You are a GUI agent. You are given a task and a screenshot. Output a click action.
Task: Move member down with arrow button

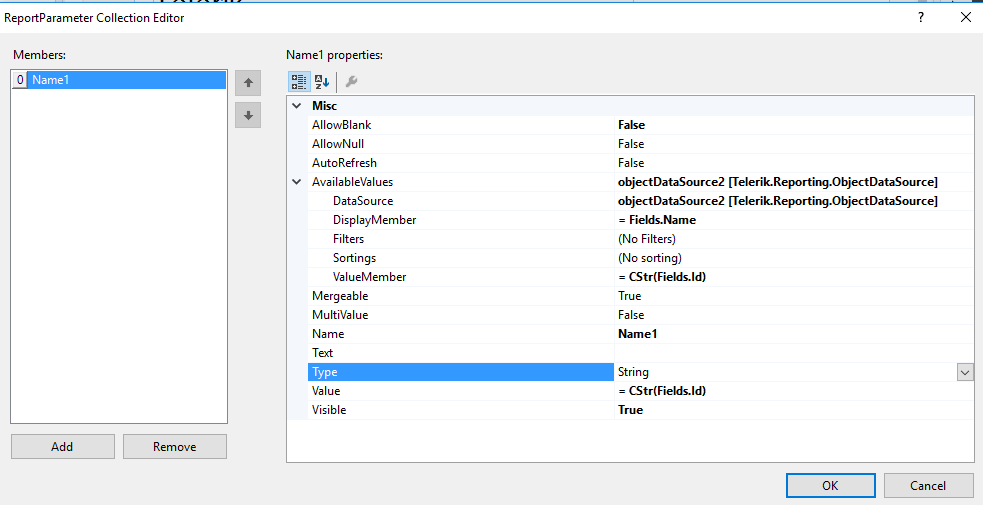248,115
